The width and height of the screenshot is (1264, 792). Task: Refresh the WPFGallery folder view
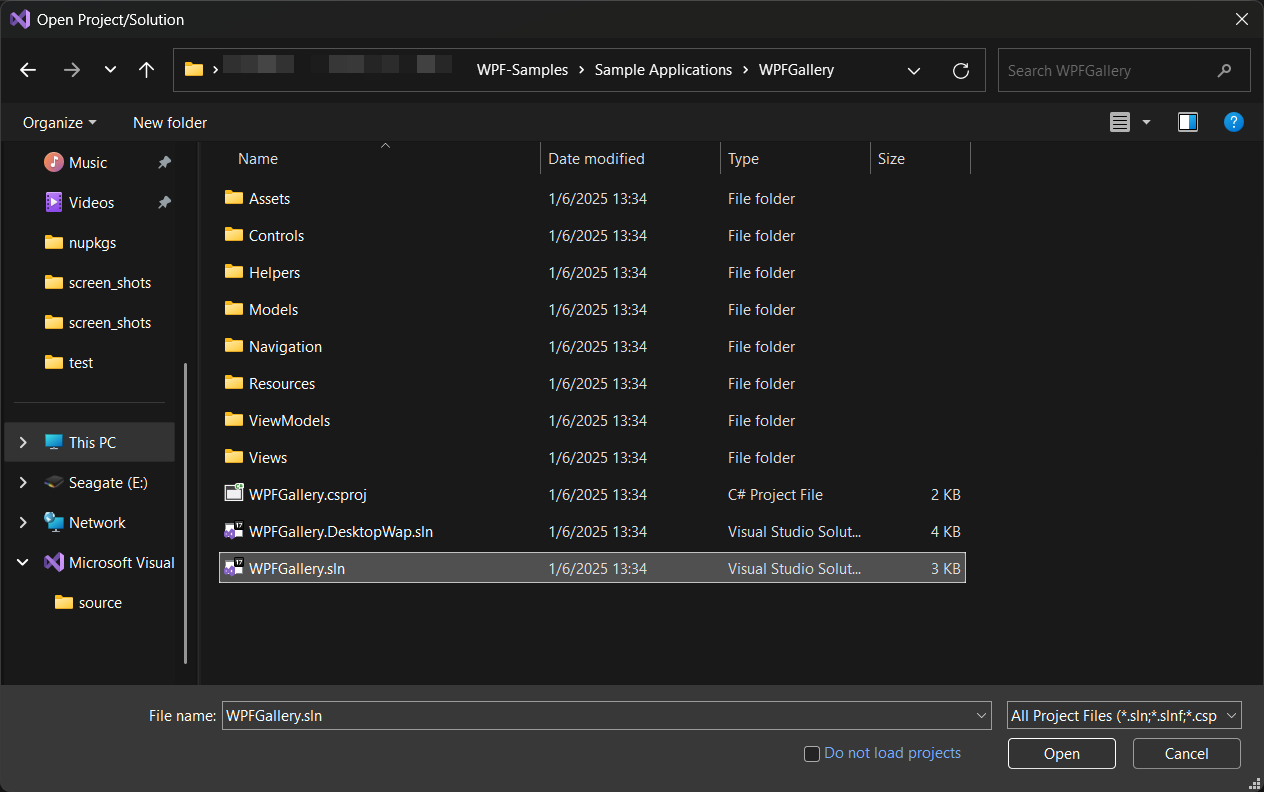[x=961, y=70]
